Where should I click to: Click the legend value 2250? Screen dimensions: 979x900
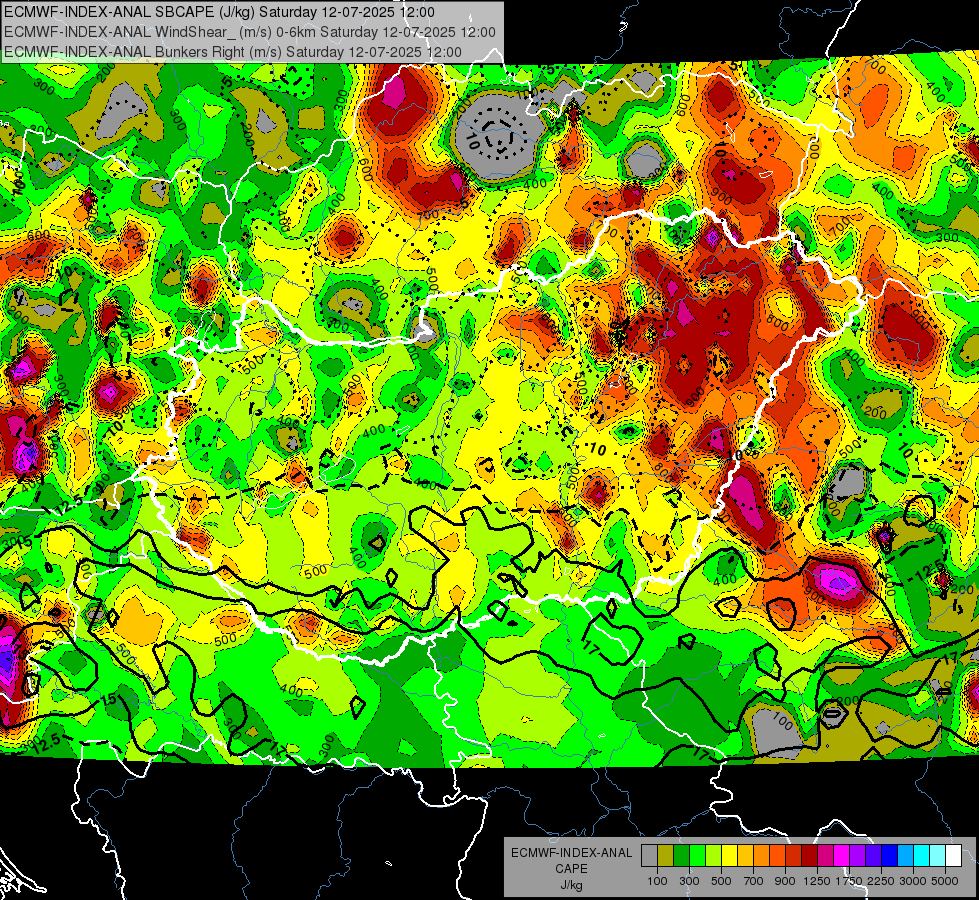(x=882, y=881)
